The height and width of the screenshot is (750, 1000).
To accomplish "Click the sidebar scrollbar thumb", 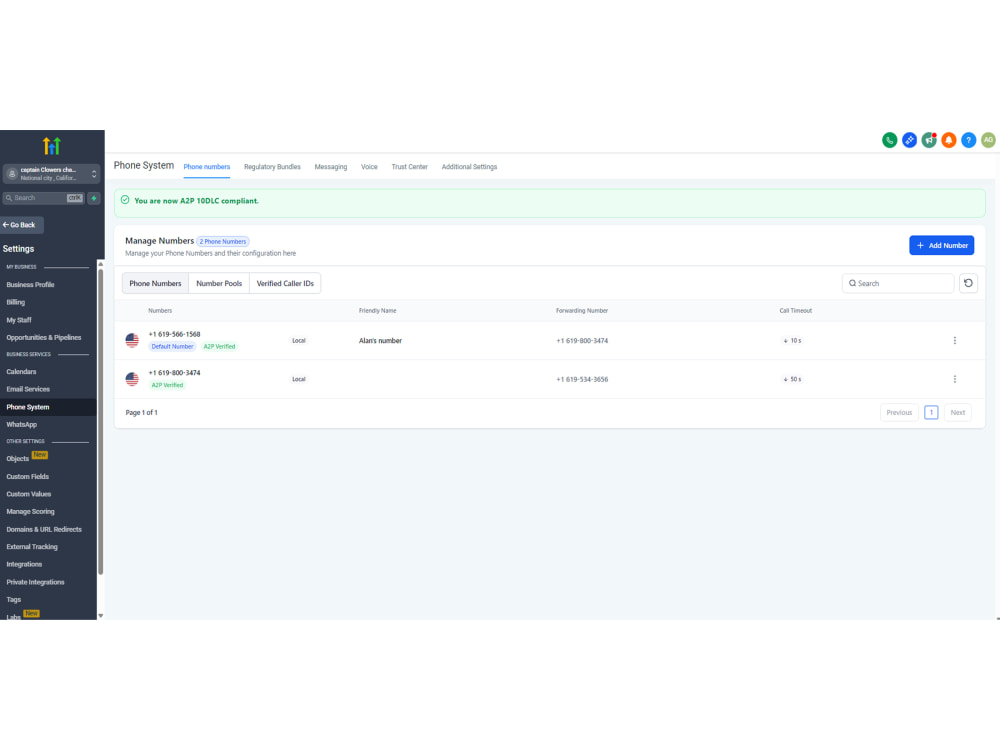I will (x=100, y=421).
